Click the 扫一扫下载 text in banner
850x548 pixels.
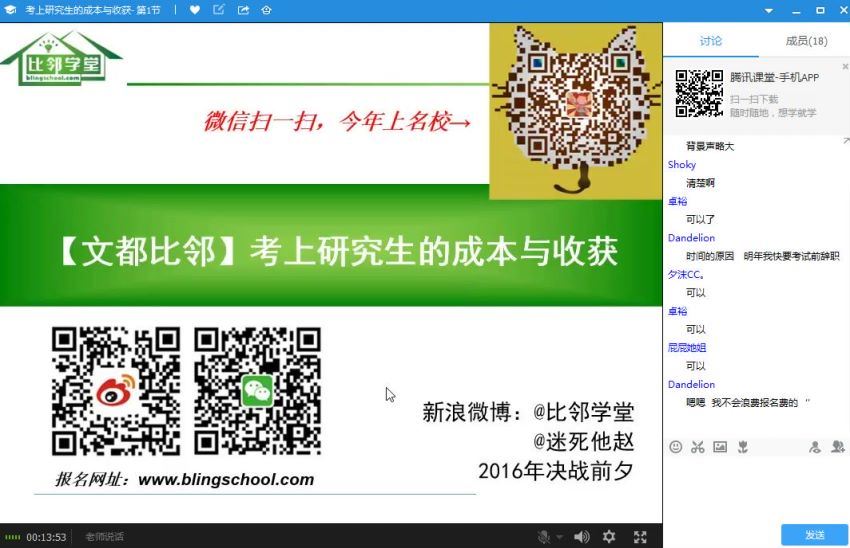pos(754,99)
